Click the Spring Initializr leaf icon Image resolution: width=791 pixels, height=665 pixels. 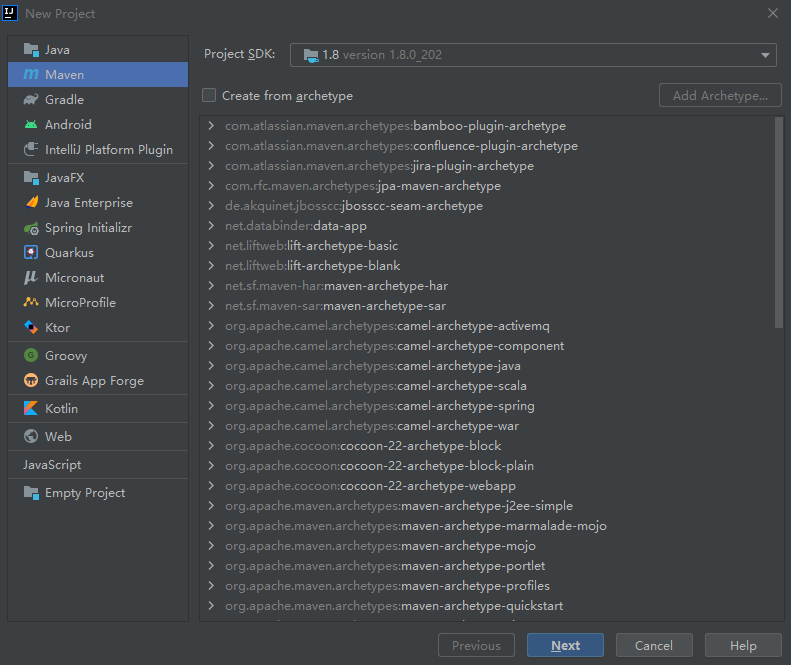(31, 228)
